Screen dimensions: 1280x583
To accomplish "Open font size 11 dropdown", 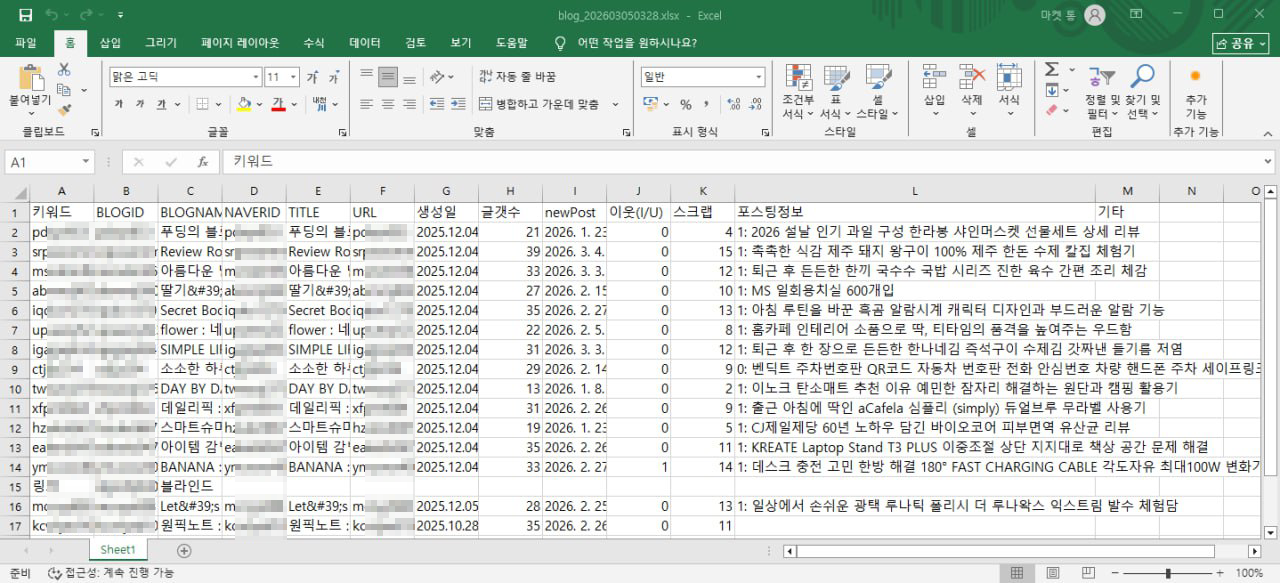I will click(294, 77).
